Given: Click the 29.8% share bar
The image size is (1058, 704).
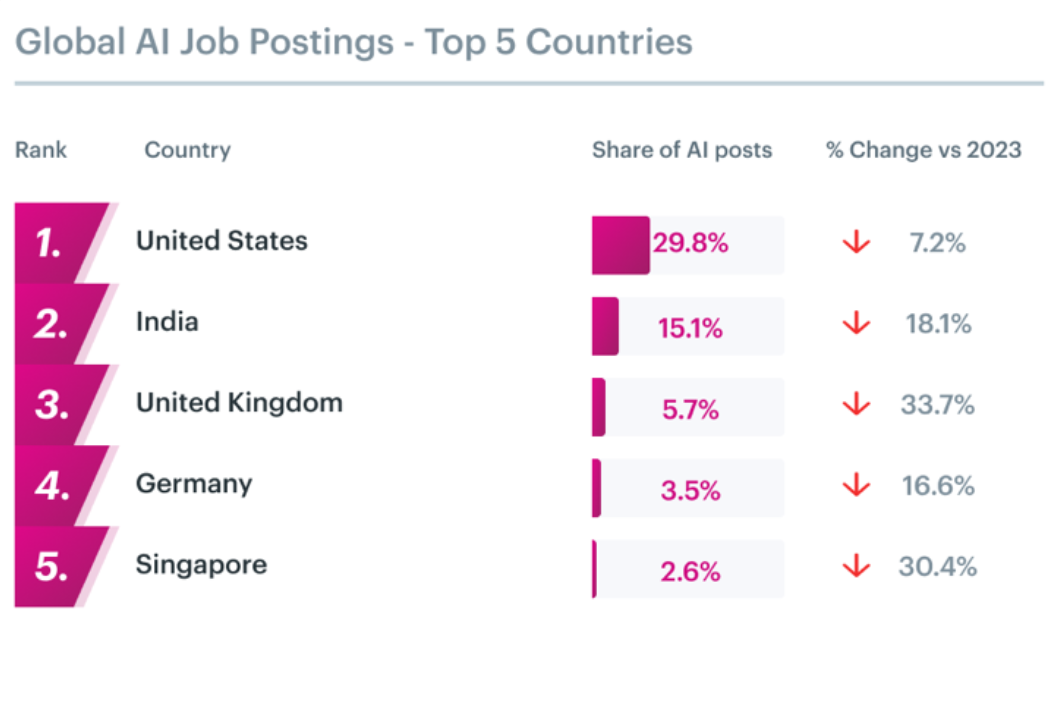Looking at the screenshot, I should [x=688, y=245].
